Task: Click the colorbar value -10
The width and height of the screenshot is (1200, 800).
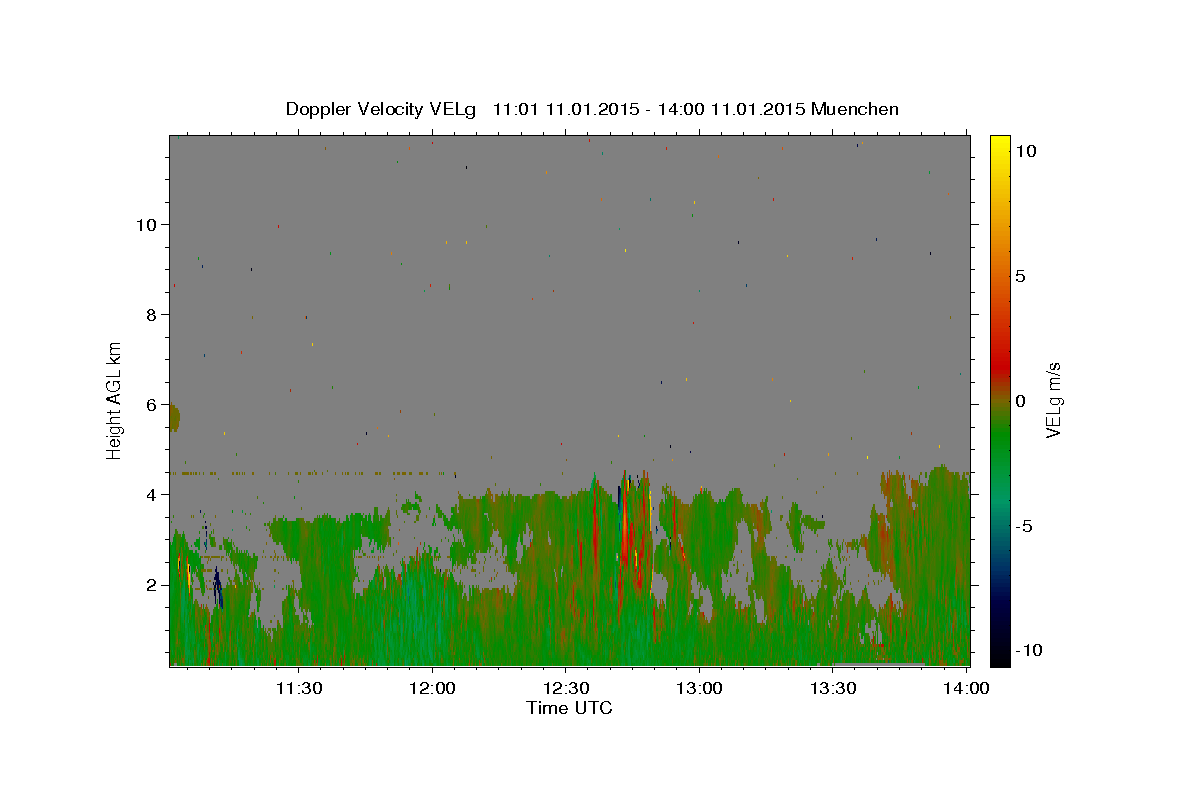Action: tap(1029, 650)
